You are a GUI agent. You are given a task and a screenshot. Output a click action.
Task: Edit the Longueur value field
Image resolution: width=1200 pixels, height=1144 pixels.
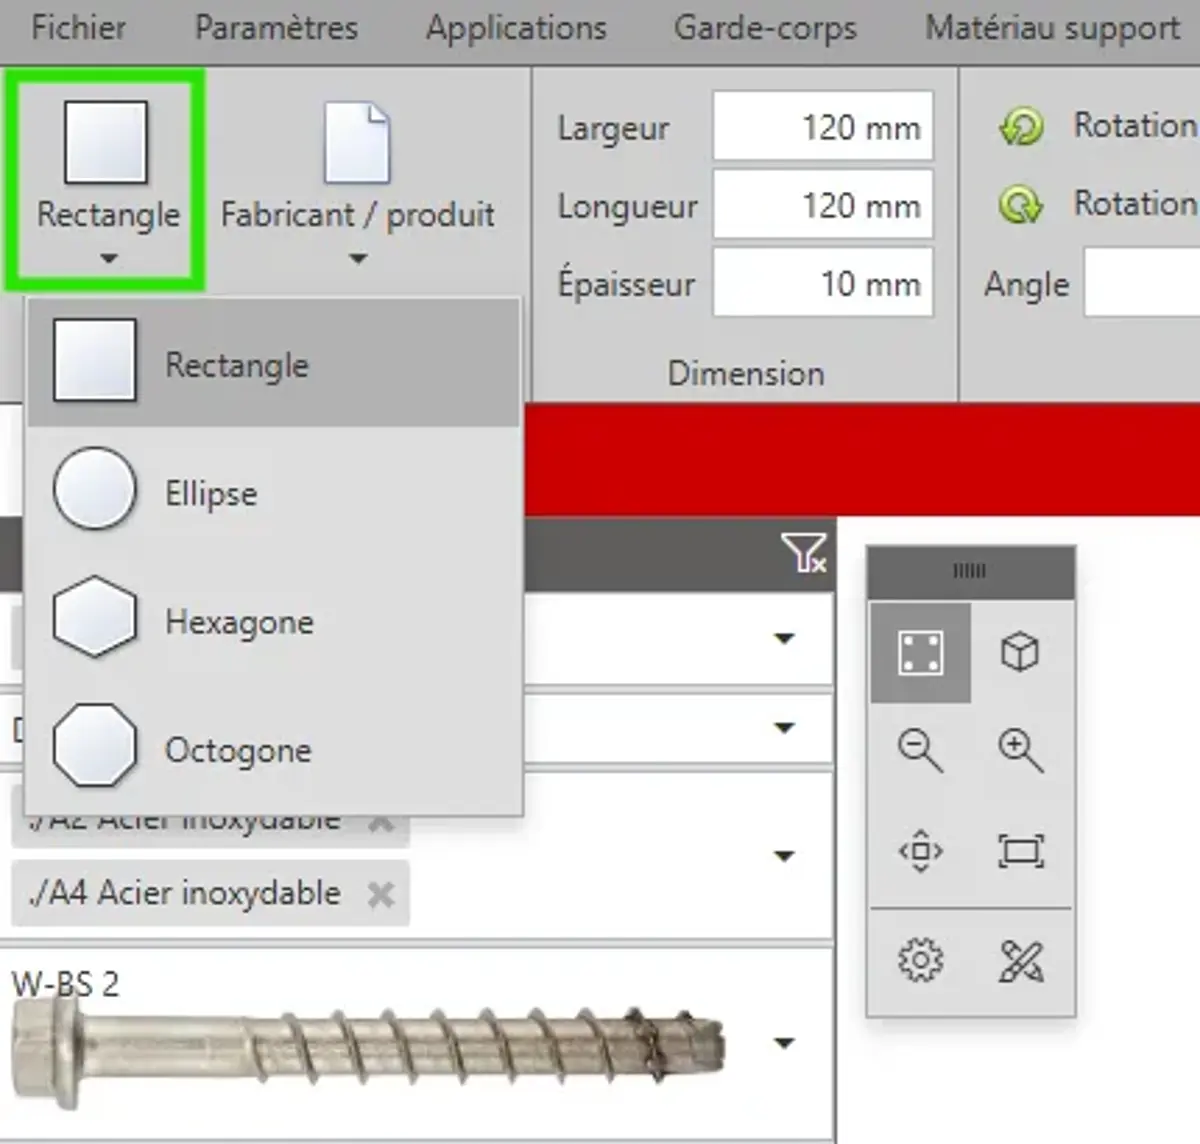tap(823, 205)
